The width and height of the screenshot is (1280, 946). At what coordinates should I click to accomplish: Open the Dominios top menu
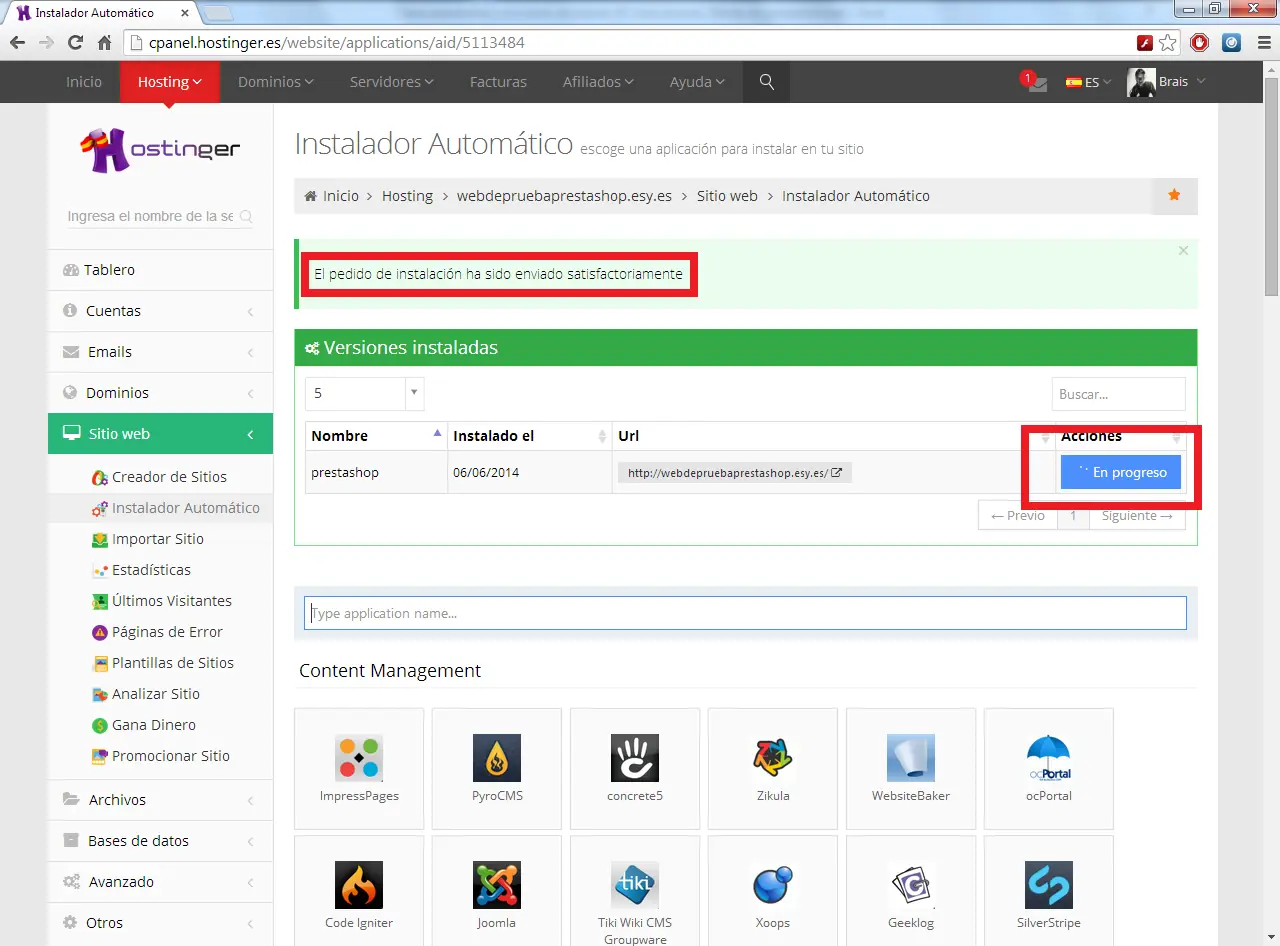coord(276,82)
